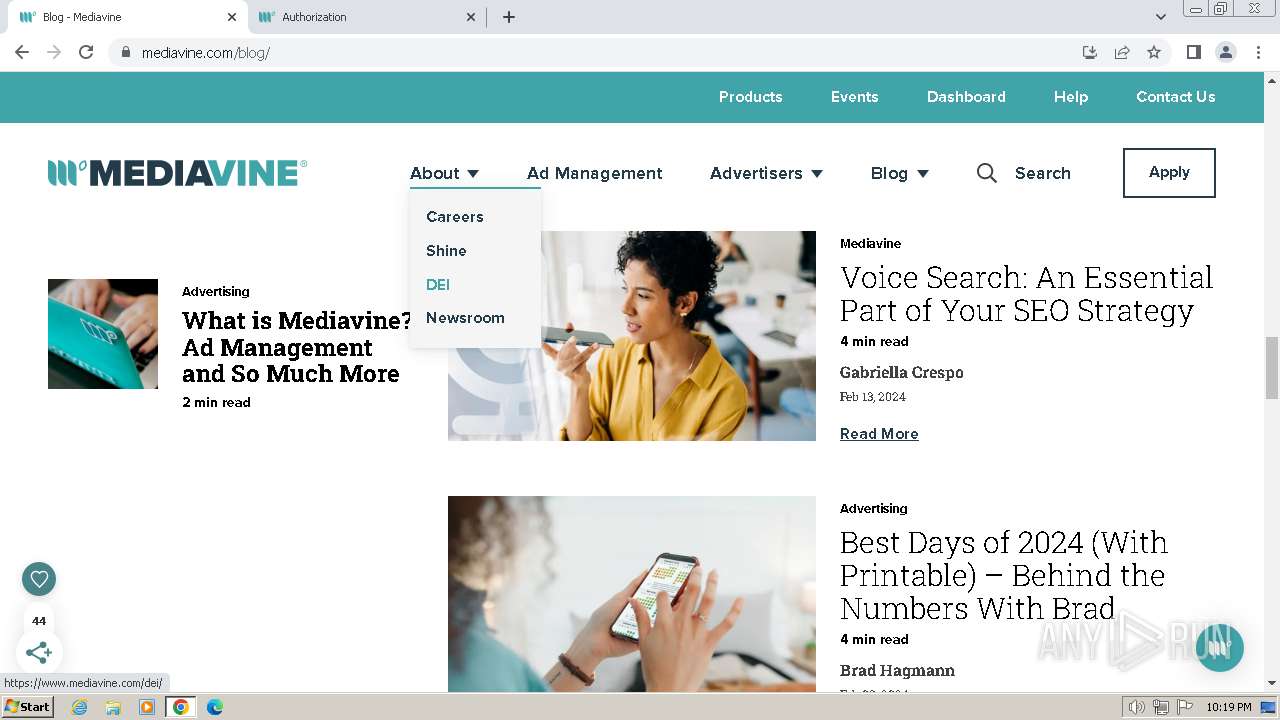Viewport: 1280px width, 720px height.
Task: Switch to the Authorization tab
Action: click(x=365, y=17)
